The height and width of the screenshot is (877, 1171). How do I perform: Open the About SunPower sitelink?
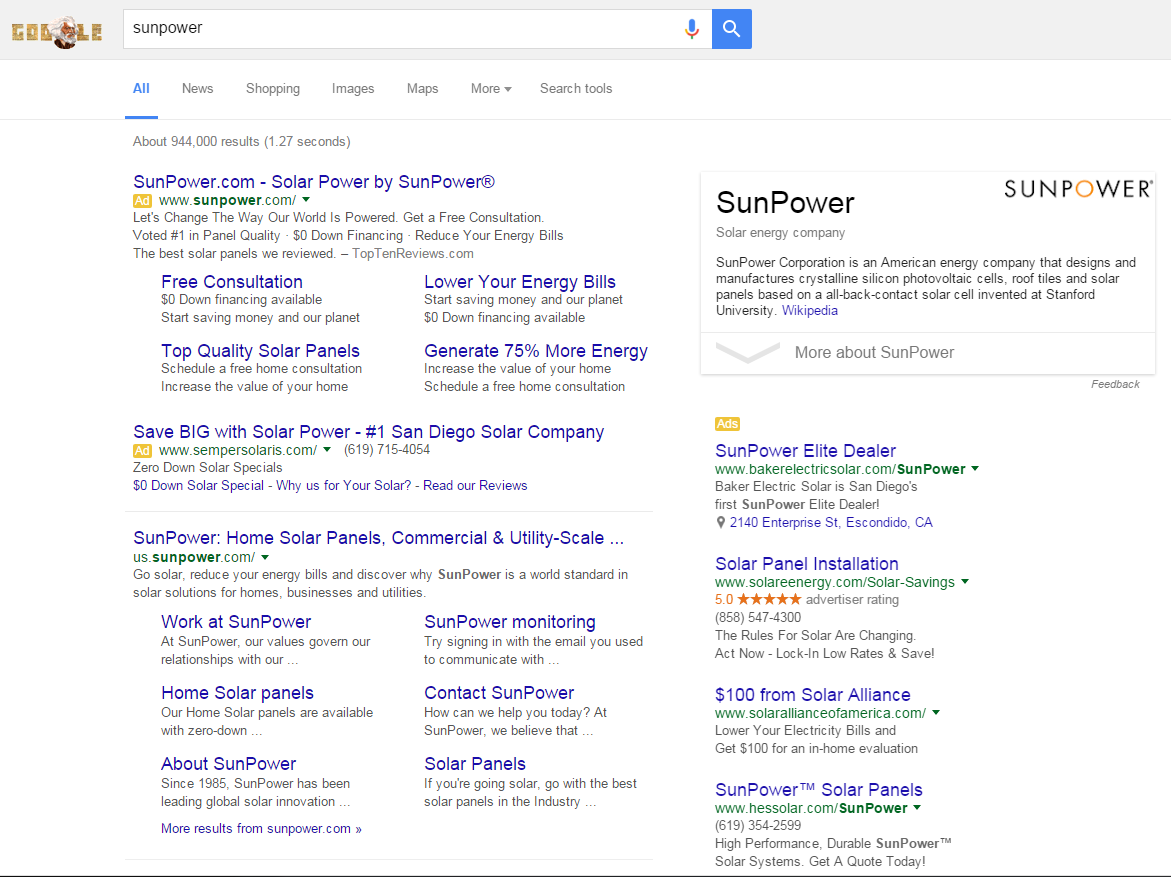click(x=229, y=763)
